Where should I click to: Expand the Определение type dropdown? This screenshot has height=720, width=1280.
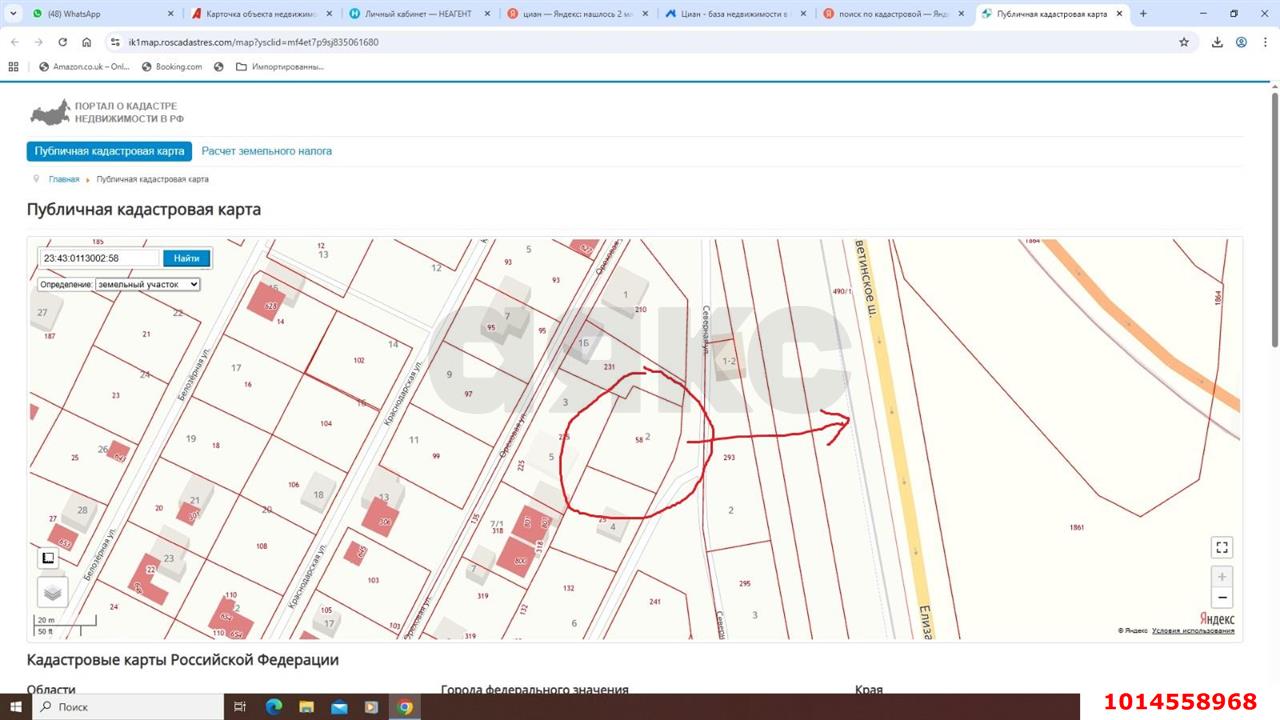[148, 284]
